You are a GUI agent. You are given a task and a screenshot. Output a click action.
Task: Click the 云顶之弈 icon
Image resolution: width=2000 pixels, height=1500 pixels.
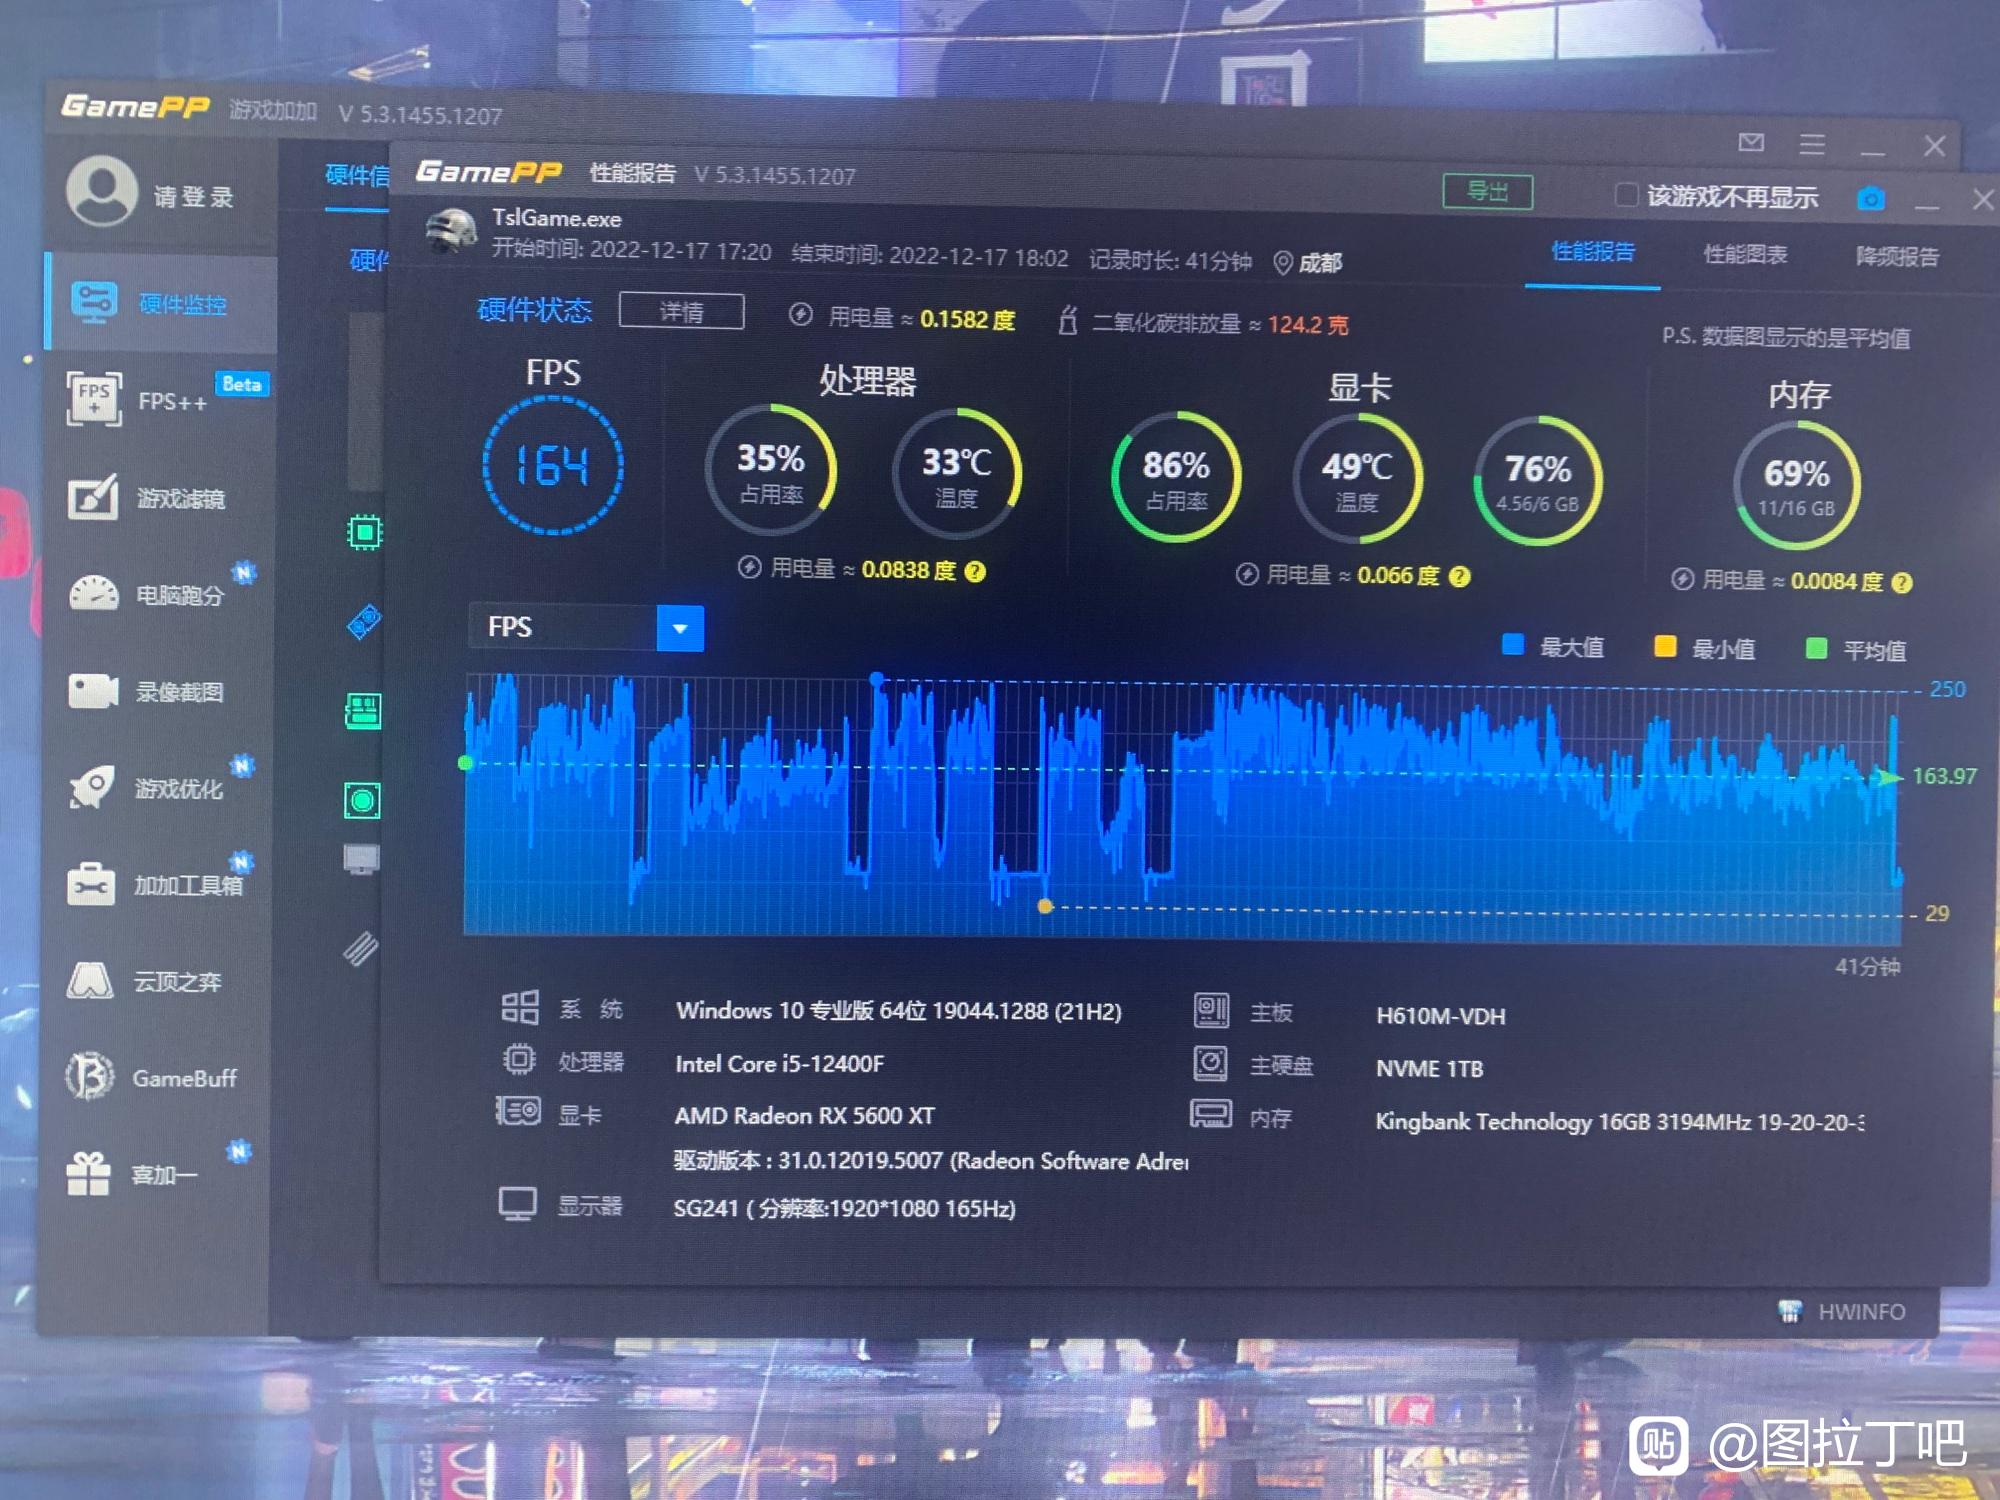click(90, 980)
